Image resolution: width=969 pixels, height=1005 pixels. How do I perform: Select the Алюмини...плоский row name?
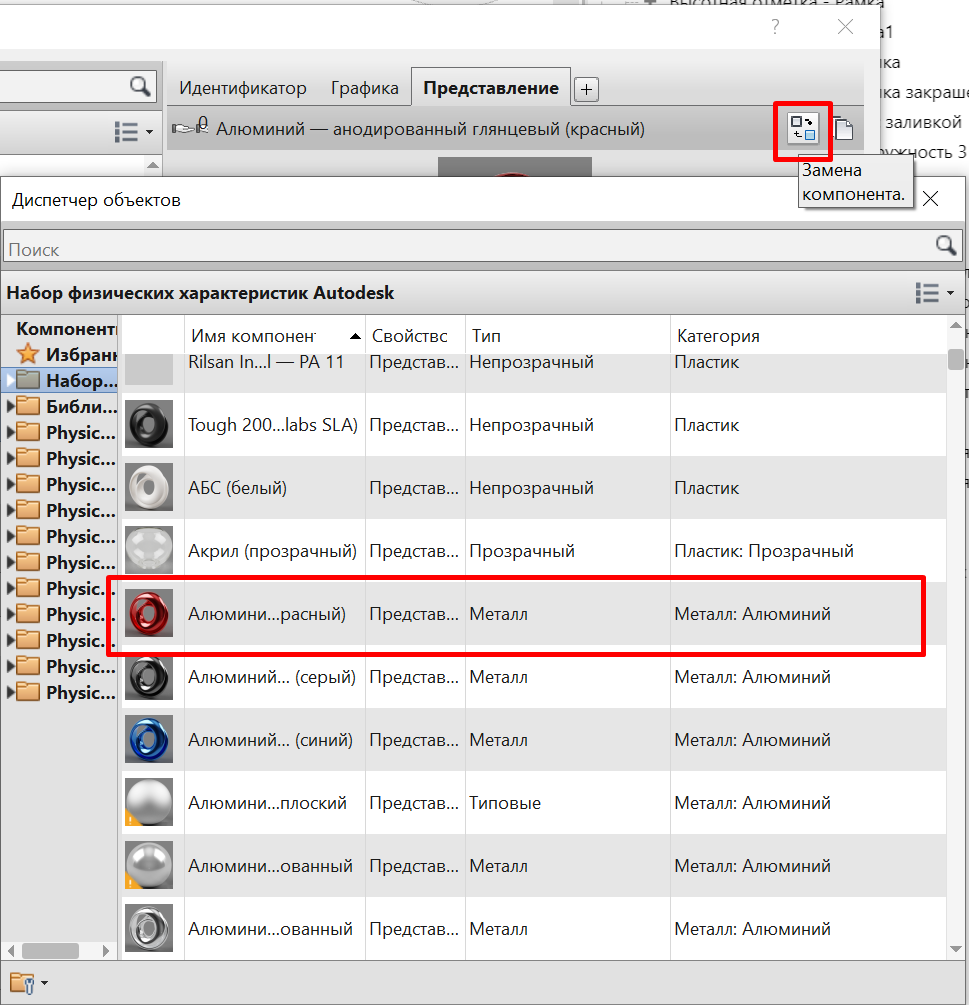click(x=267, y=802)
